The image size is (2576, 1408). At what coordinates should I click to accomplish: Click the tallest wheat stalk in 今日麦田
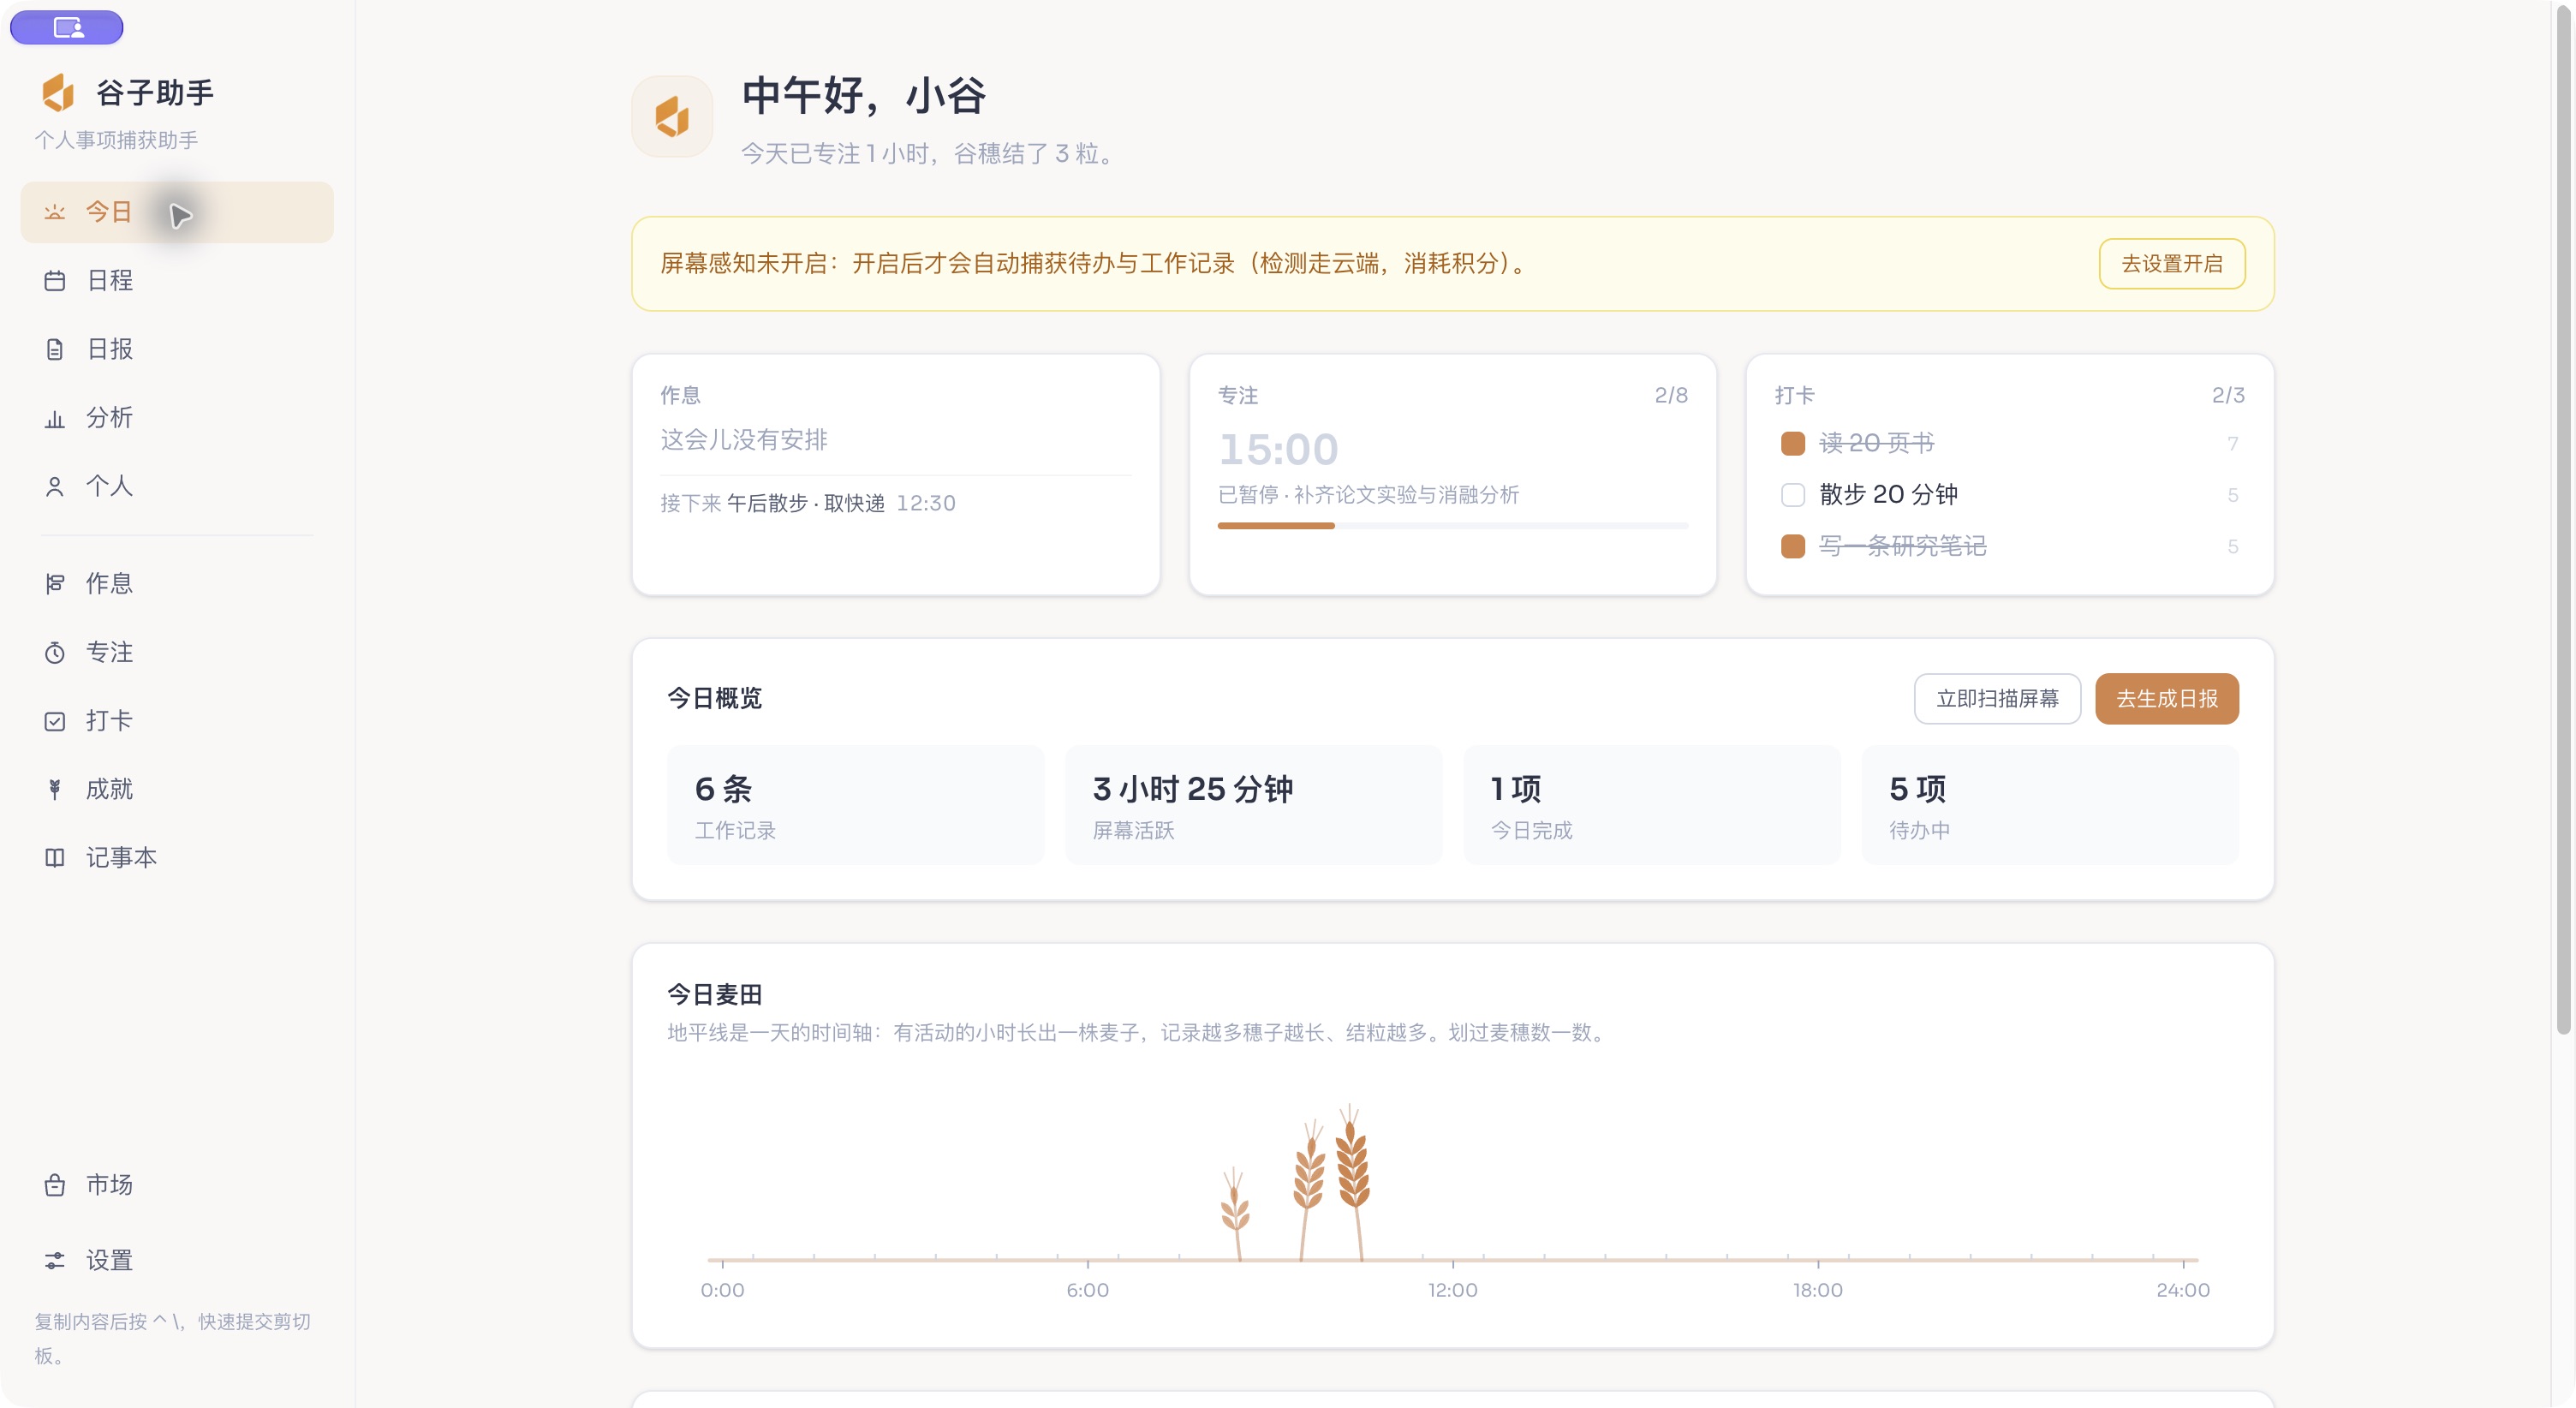[x=1353, y=1182]
